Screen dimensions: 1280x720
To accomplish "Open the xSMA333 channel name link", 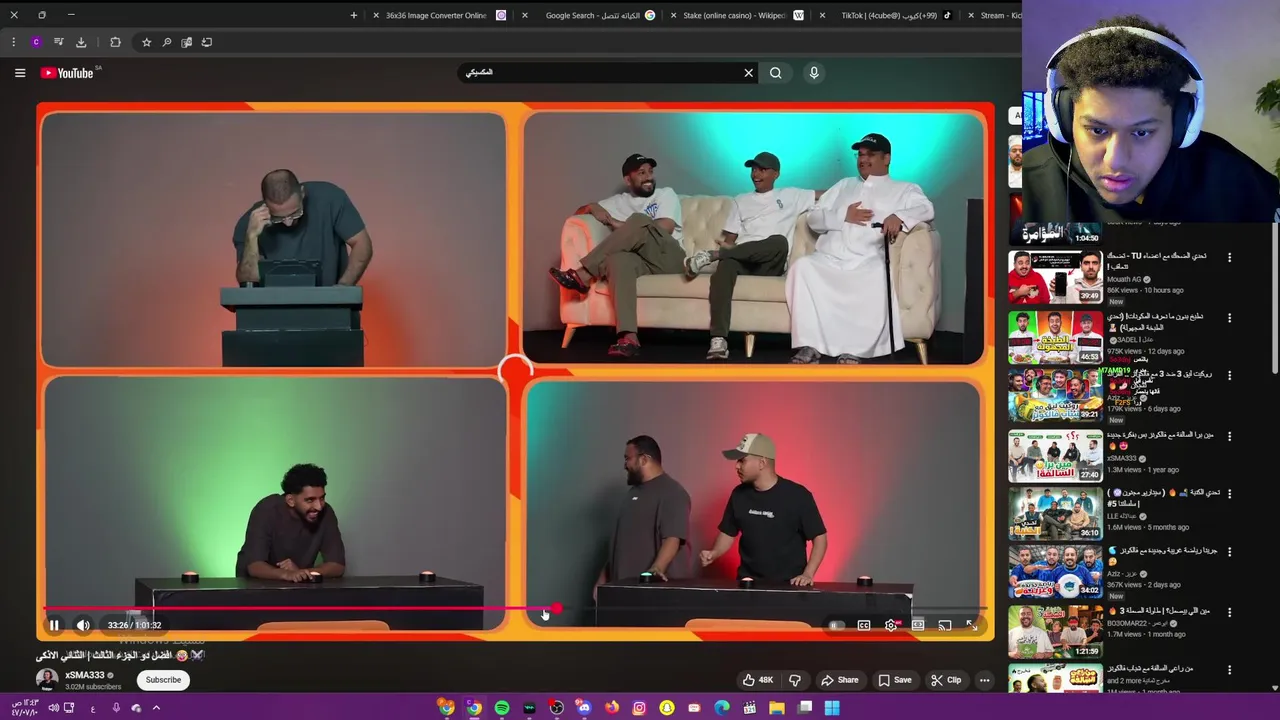I will [85, 675].
